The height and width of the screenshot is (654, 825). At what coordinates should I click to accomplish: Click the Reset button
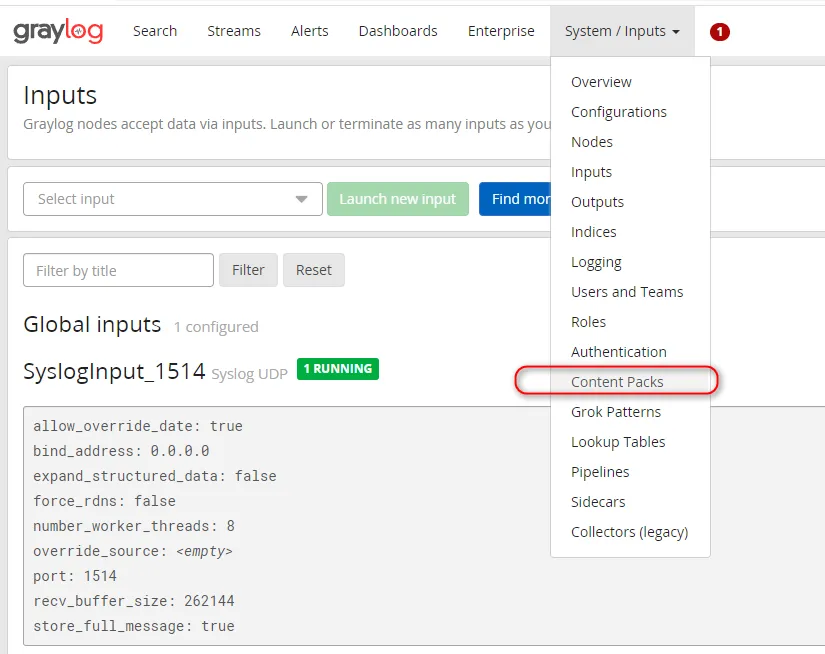(314, 270)
